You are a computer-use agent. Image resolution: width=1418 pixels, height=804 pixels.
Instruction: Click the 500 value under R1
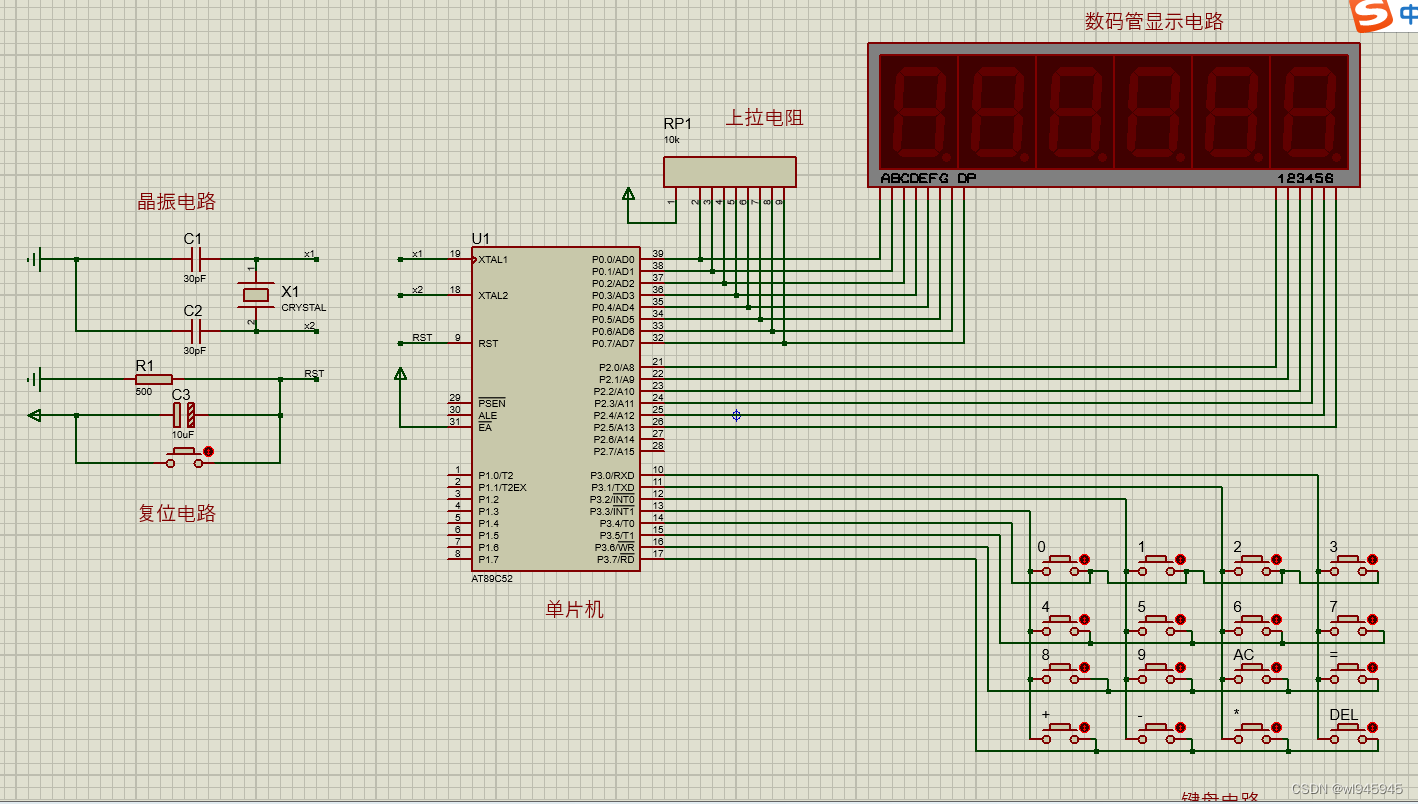[x=144, y=392]
